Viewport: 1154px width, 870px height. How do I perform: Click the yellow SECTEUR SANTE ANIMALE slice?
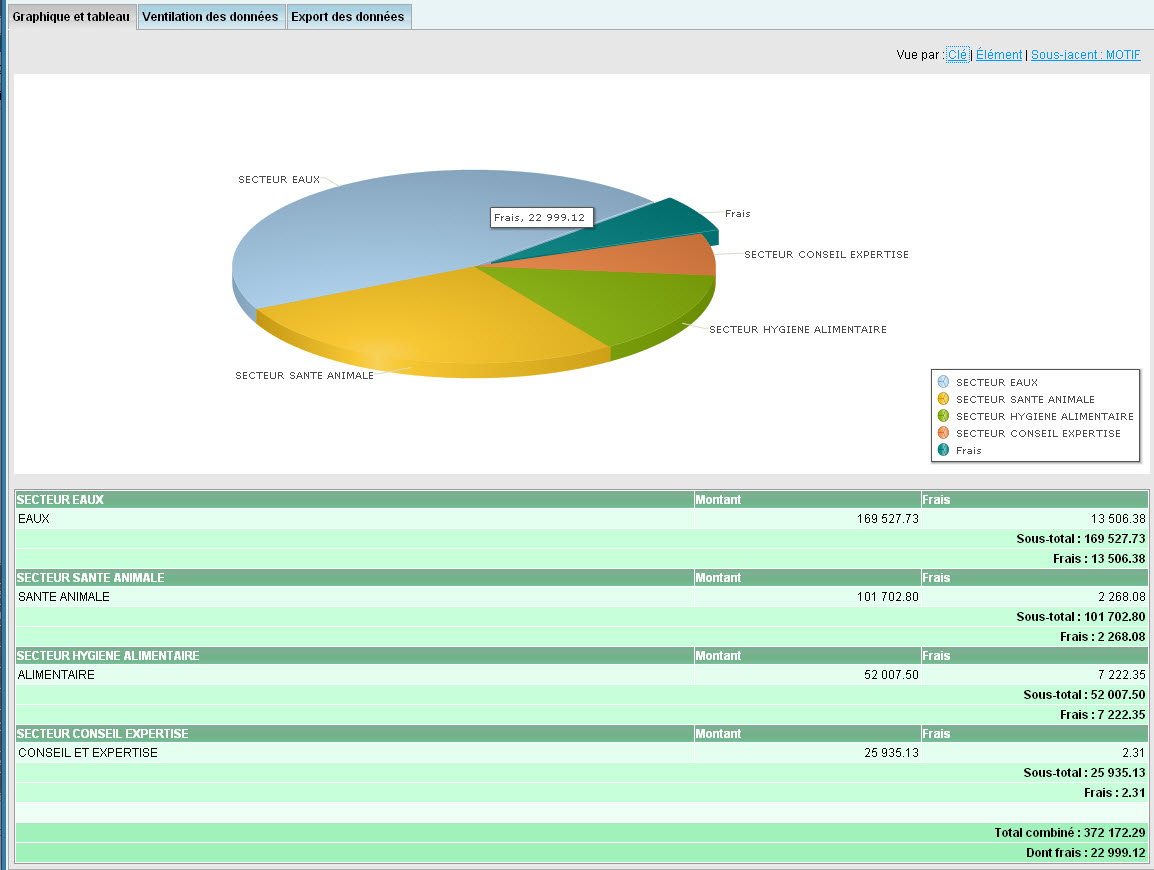click(434, 316)
